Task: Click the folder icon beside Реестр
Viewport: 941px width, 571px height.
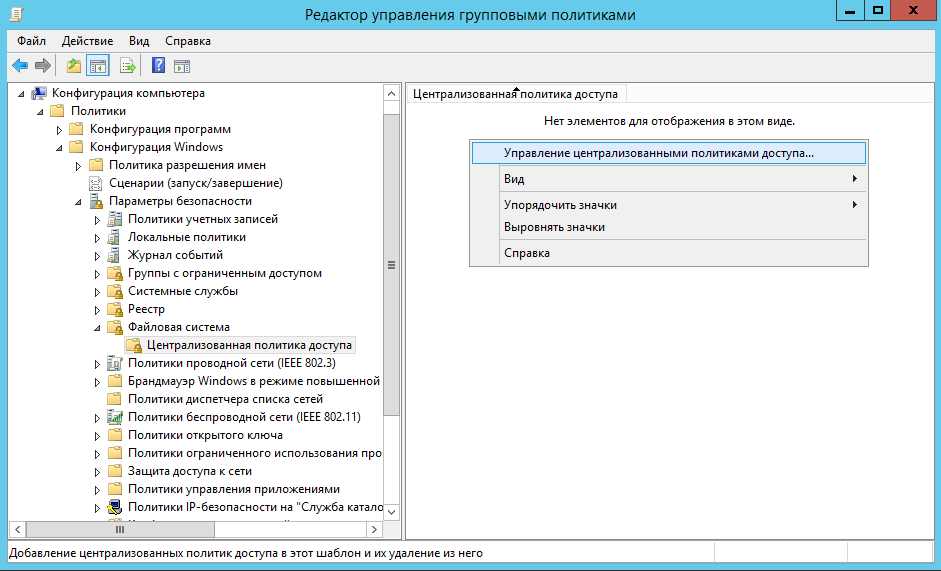Action: [115, 310]
